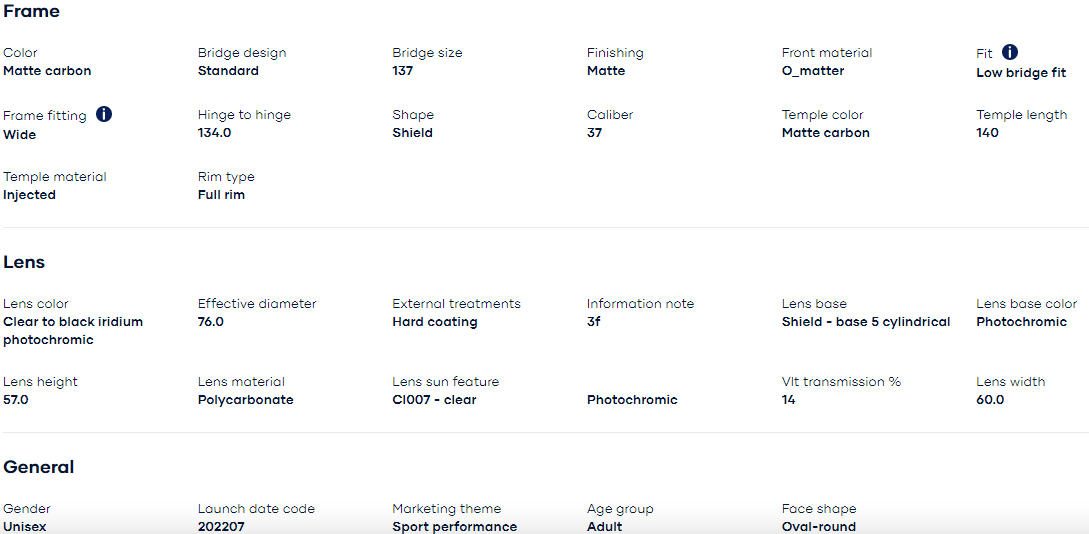Click the Shield - base 5 cylindrical value
Viewport: 1089px width, 534px height.
(x=865, y=322)
